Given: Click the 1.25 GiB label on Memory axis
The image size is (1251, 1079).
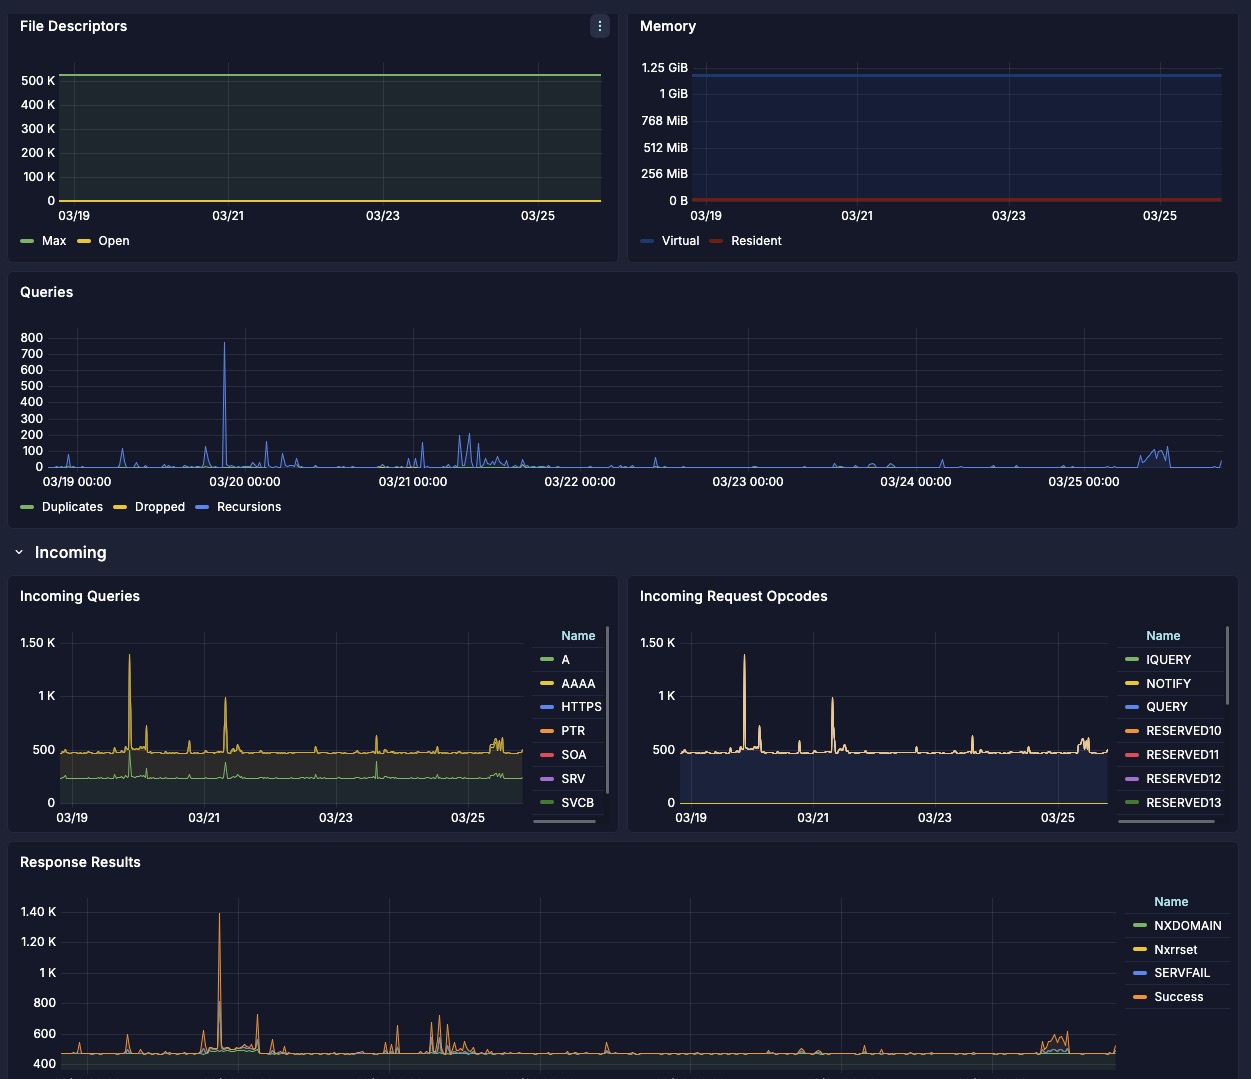Looking at the screenshot, I should pyautogui.click(x=665, y=68).
